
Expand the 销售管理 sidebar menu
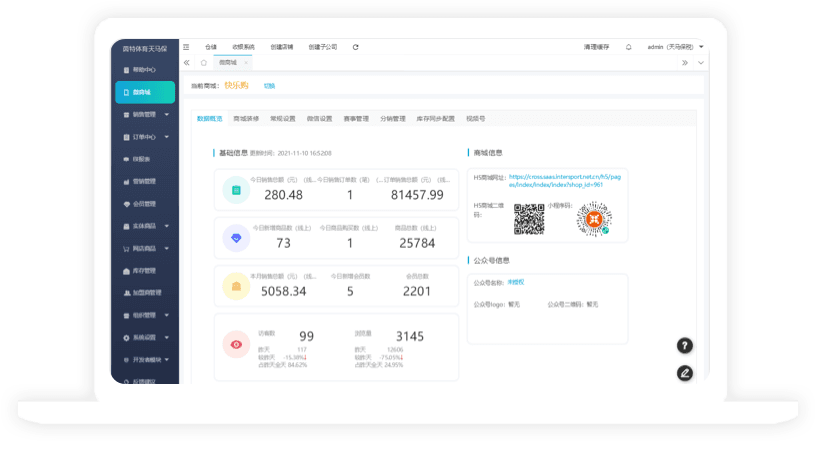coord(145,114)
